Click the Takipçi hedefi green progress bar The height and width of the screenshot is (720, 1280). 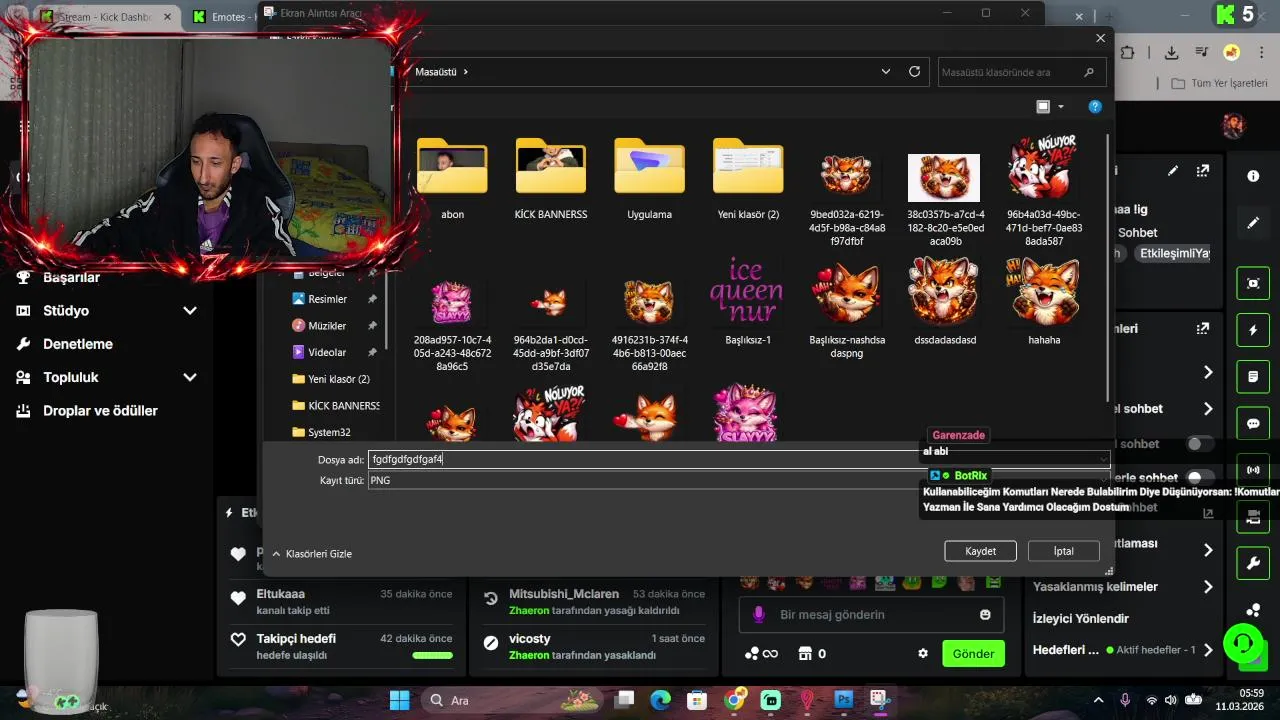[432, 656]
